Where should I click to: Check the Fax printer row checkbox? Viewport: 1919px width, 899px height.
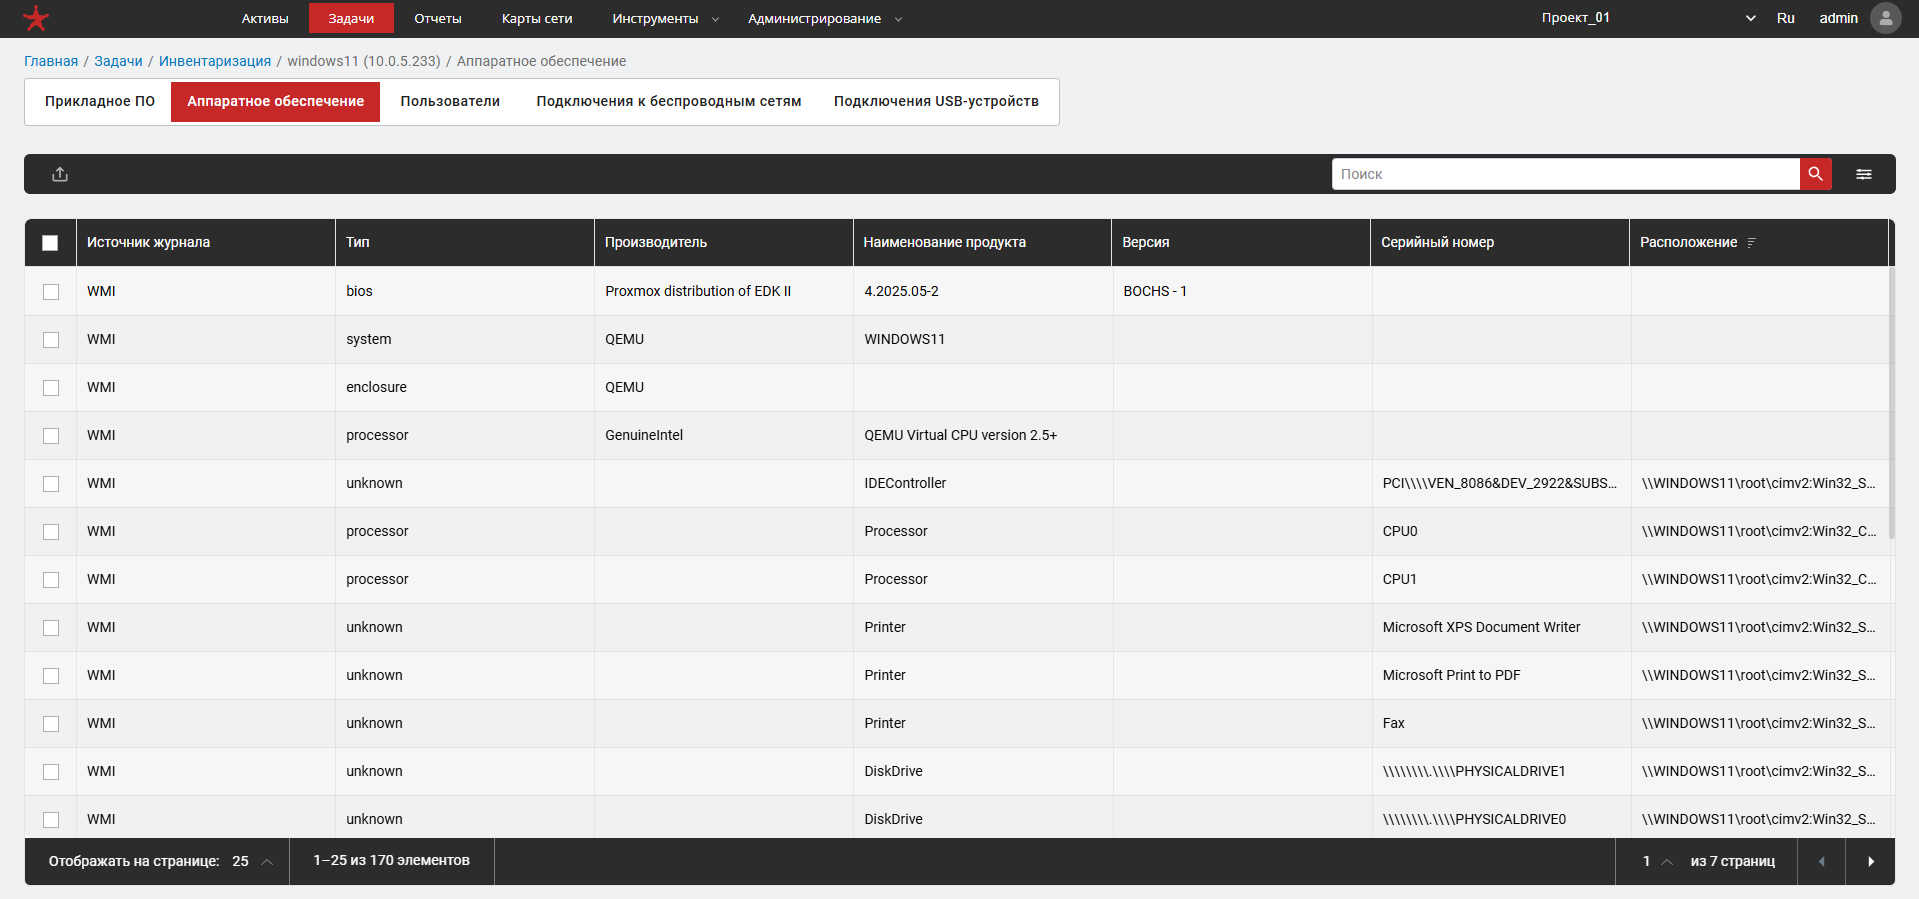click(x=51, y=724)
